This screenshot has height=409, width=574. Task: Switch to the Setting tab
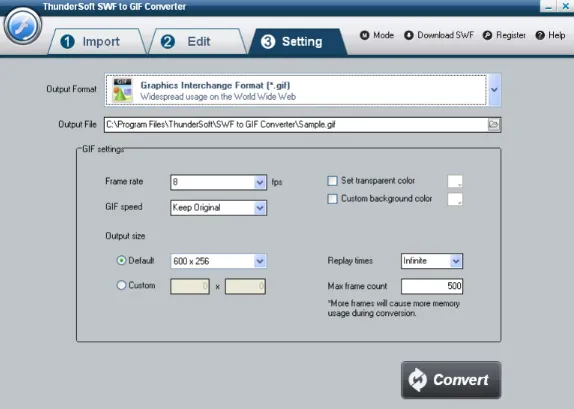298,42
